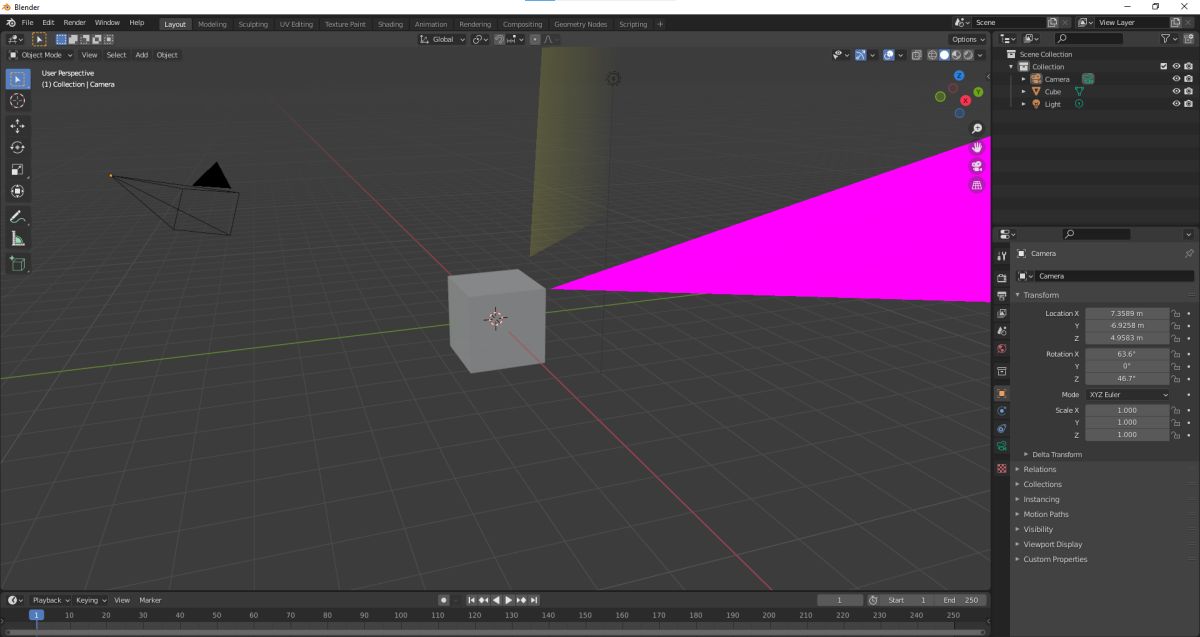
Task: Add new collection in the outliner
Action: tap(1188, 38)
